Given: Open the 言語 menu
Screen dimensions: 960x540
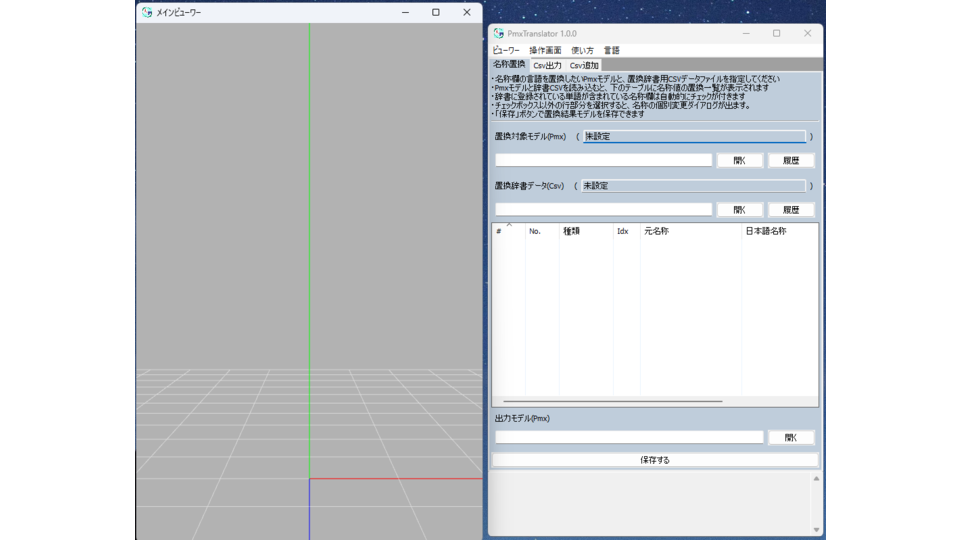Looking at the screenshot, I should [x=612, y=50].
